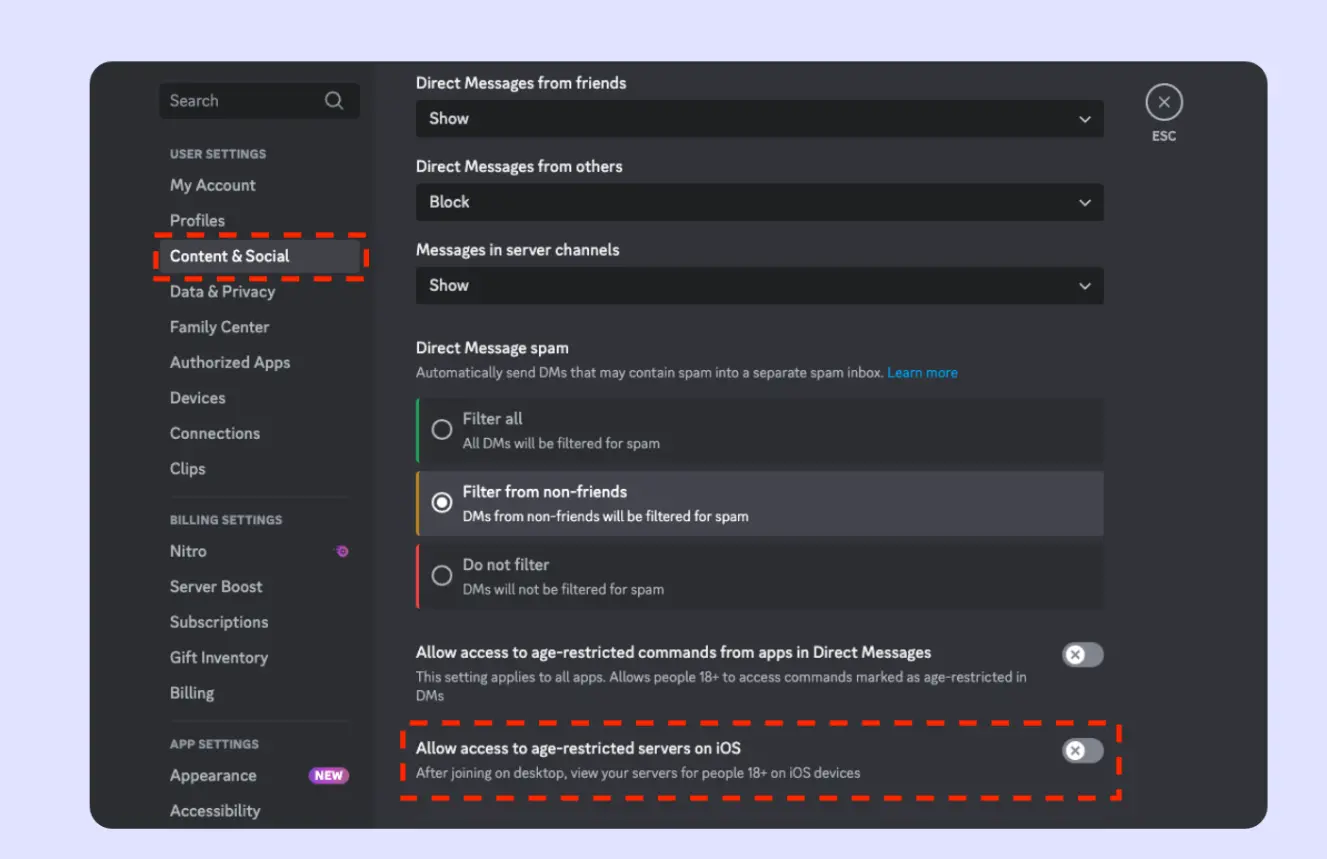This screenshot has width=1327, height=859.
Task: Open My Account settings
Action: pos(213,185)
